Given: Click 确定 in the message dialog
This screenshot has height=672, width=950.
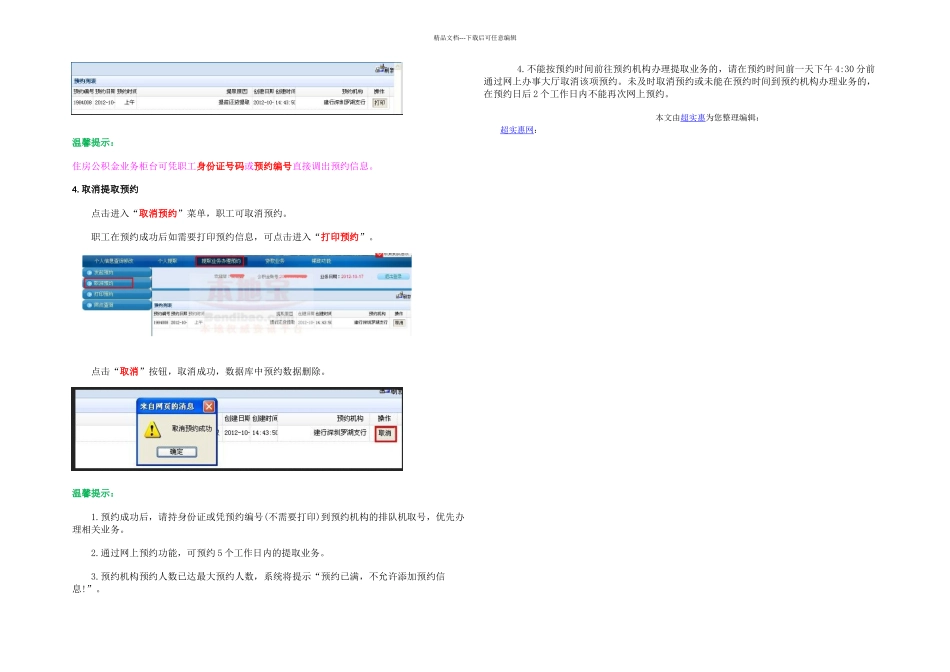Looking at the screenshot, I should tap(176, 451).
